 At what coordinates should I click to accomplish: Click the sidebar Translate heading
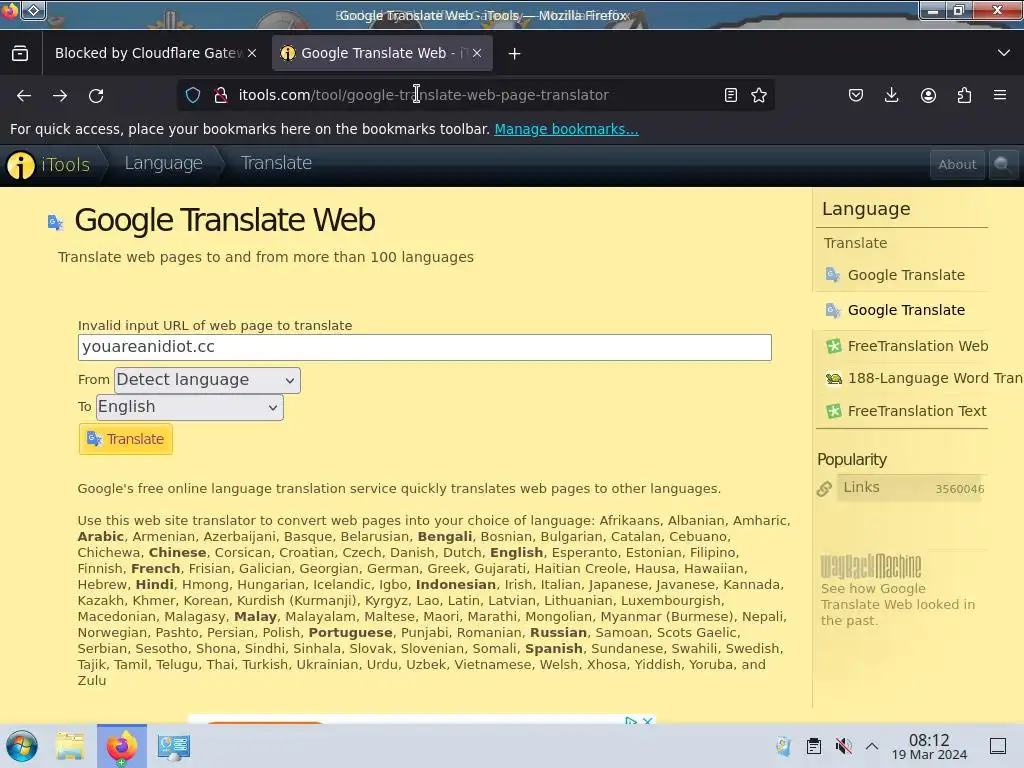pyautogui.click(x=856, y=243)
